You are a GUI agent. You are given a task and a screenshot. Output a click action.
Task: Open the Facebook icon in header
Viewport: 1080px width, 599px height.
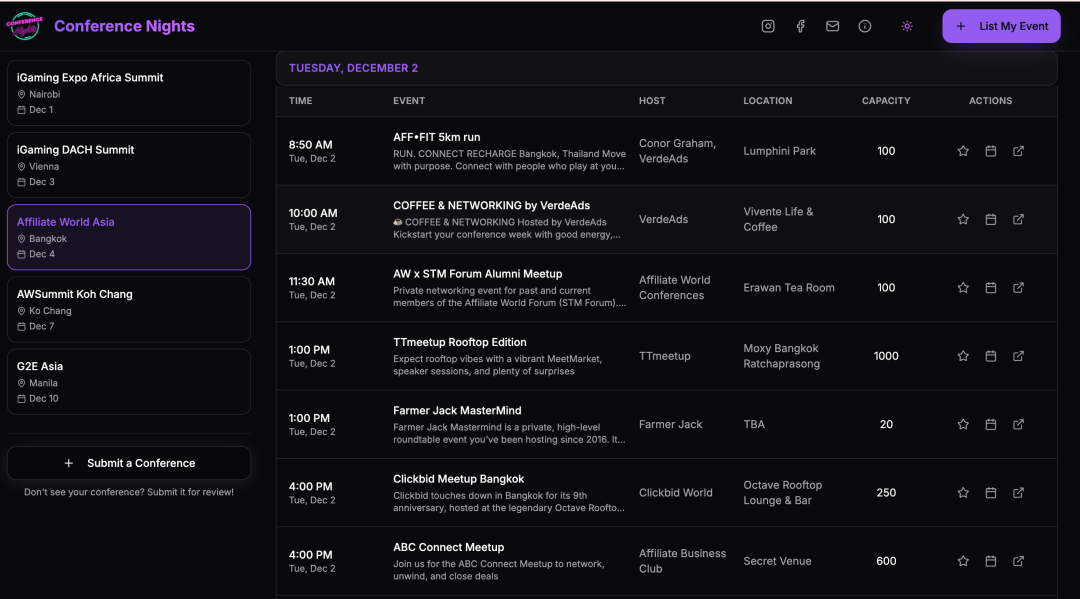point(800,26)
